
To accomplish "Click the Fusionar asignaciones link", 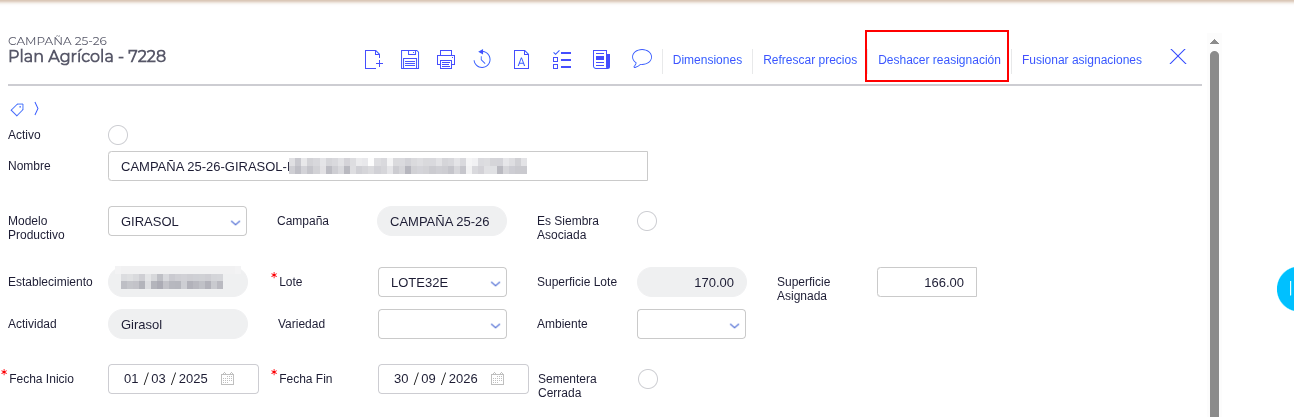I will coord(1082,60).
